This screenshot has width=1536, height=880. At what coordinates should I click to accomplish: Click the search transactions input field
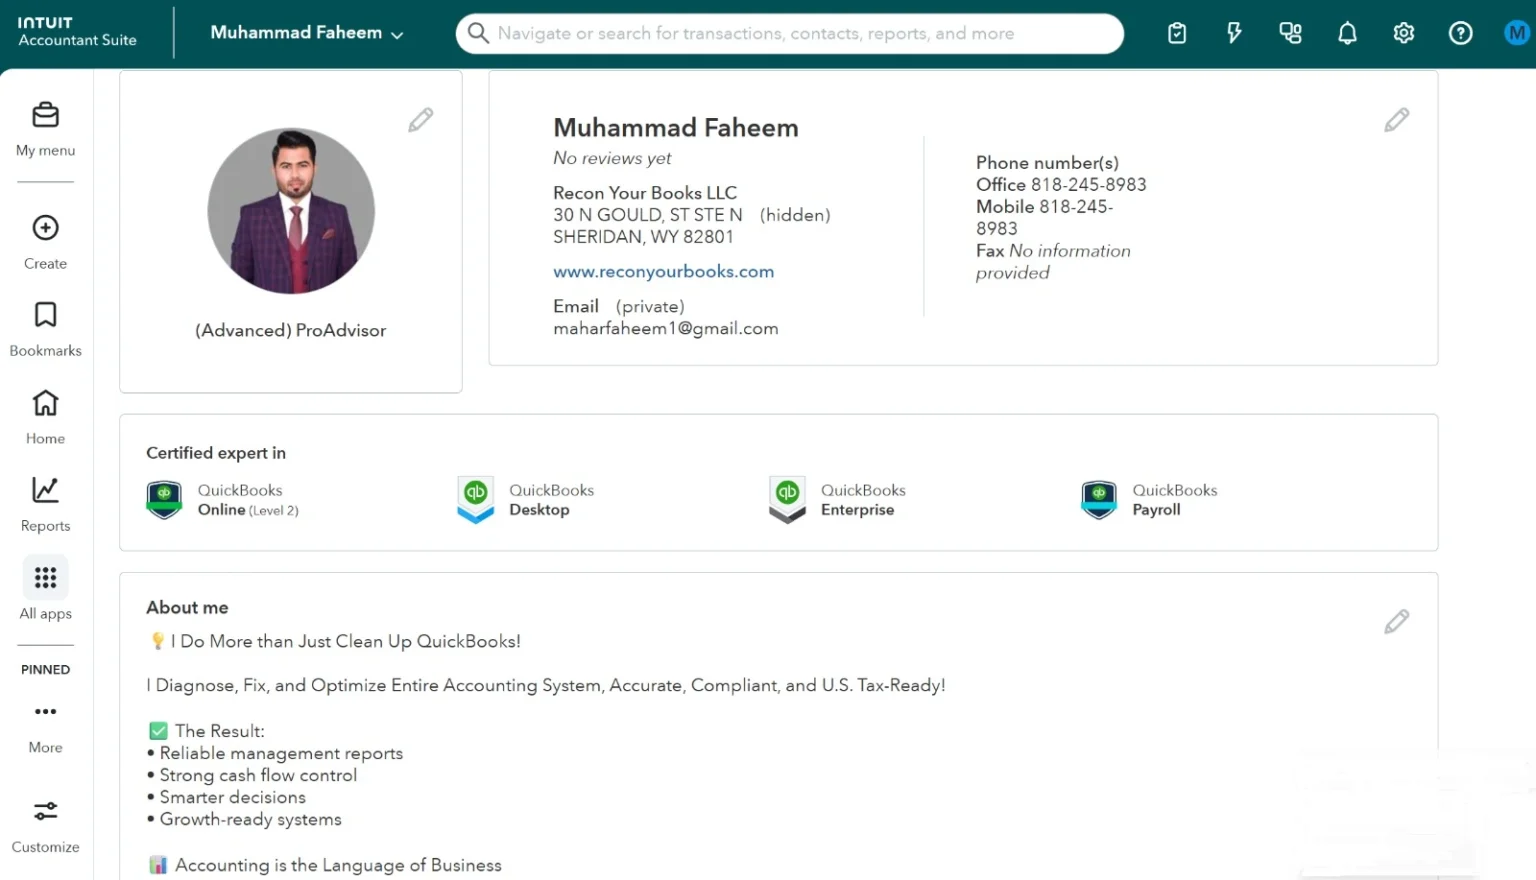(x=790, y=34)
